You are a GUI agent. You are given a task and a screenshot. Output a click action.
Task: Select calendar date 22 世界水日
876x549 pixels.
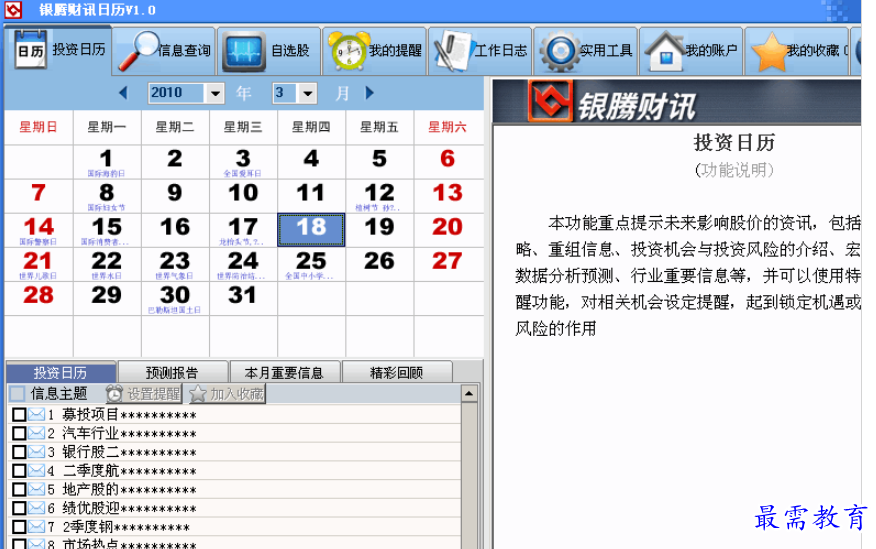106,264
